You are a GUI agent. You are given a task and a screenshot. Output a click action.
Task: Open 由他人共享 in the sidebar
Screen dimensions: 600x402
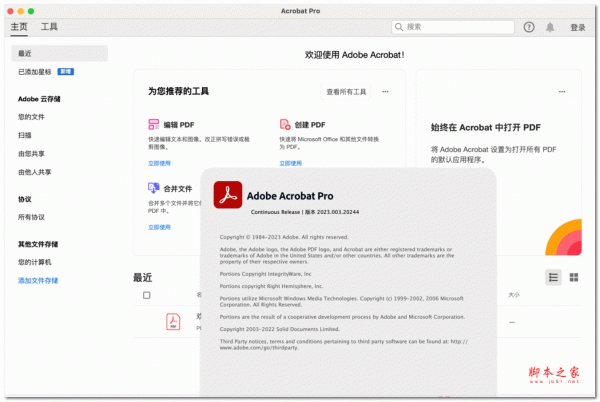click(x=34, y=172)
